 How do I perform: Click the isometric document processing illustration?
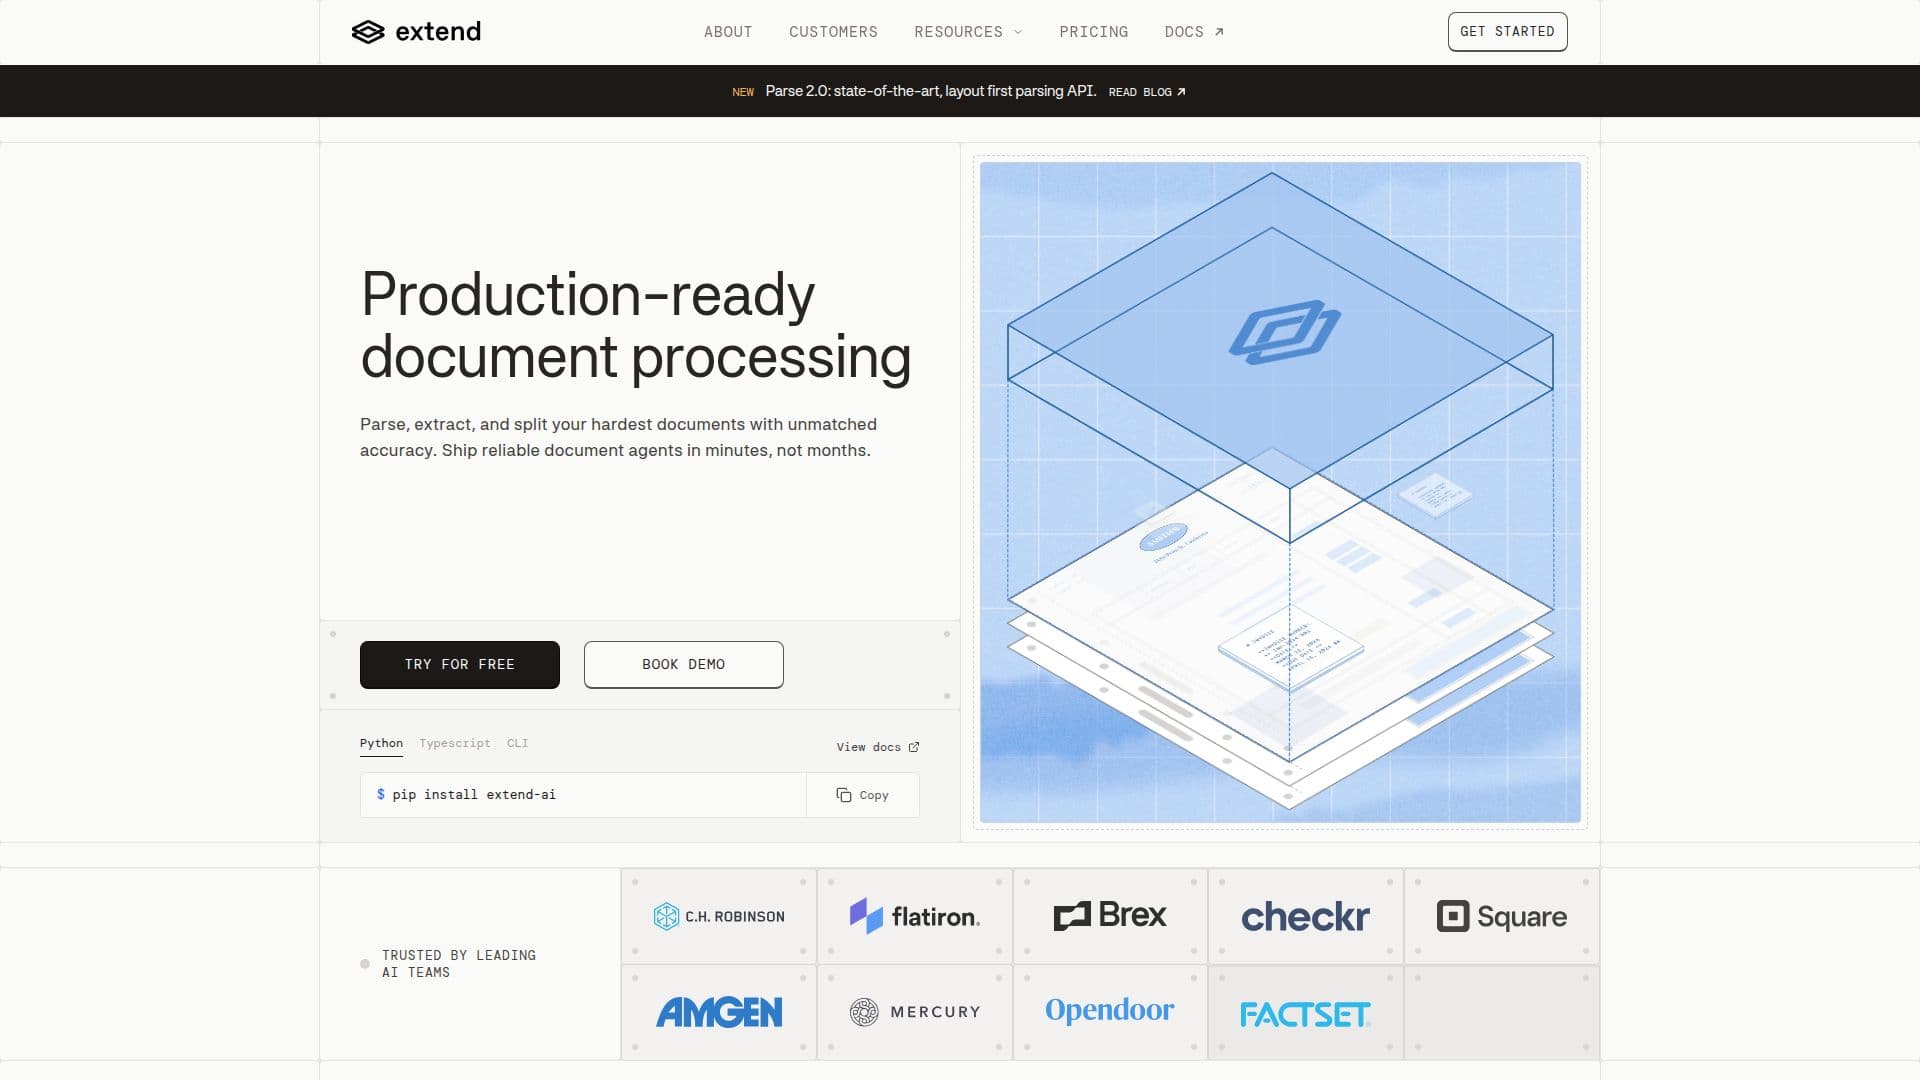pyautogui.click(x=1280, y=492)
